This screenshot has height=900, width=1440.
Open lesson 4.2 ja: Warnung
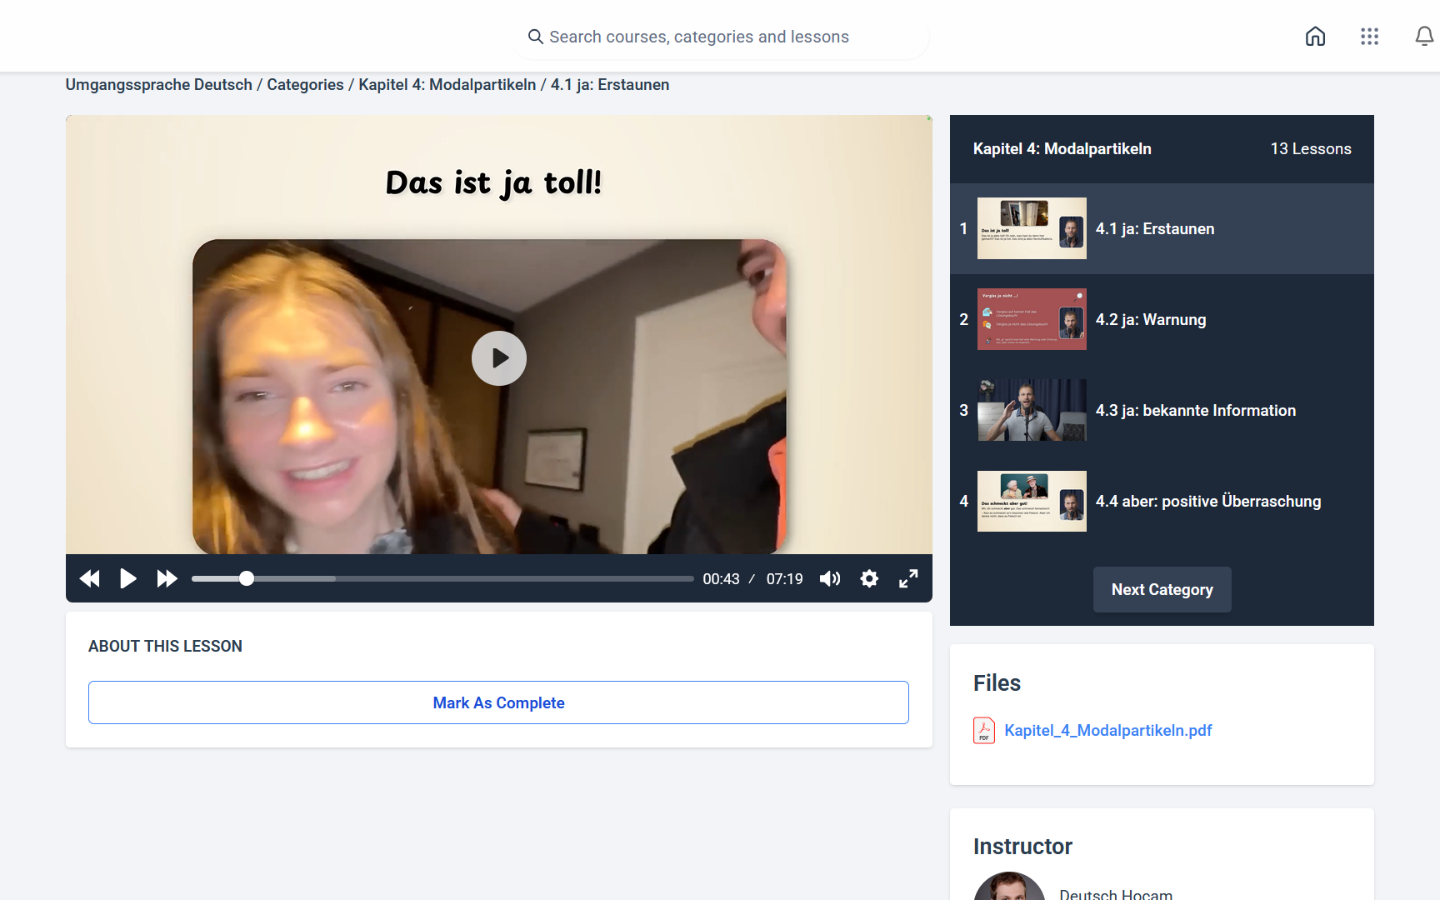click(1150, 320)
